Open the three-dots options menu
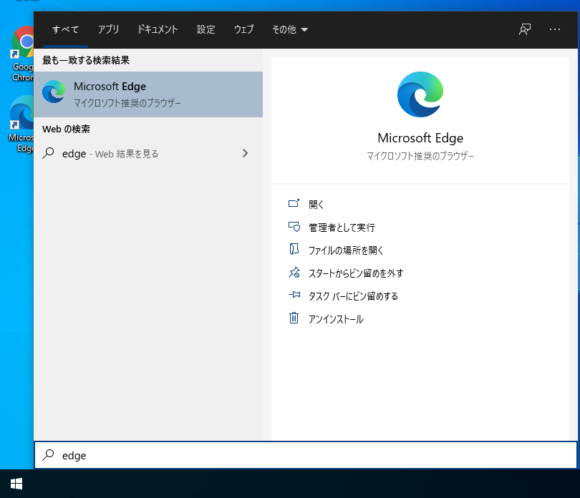Viewport: 580px width, 498px height. pos(554,30)
